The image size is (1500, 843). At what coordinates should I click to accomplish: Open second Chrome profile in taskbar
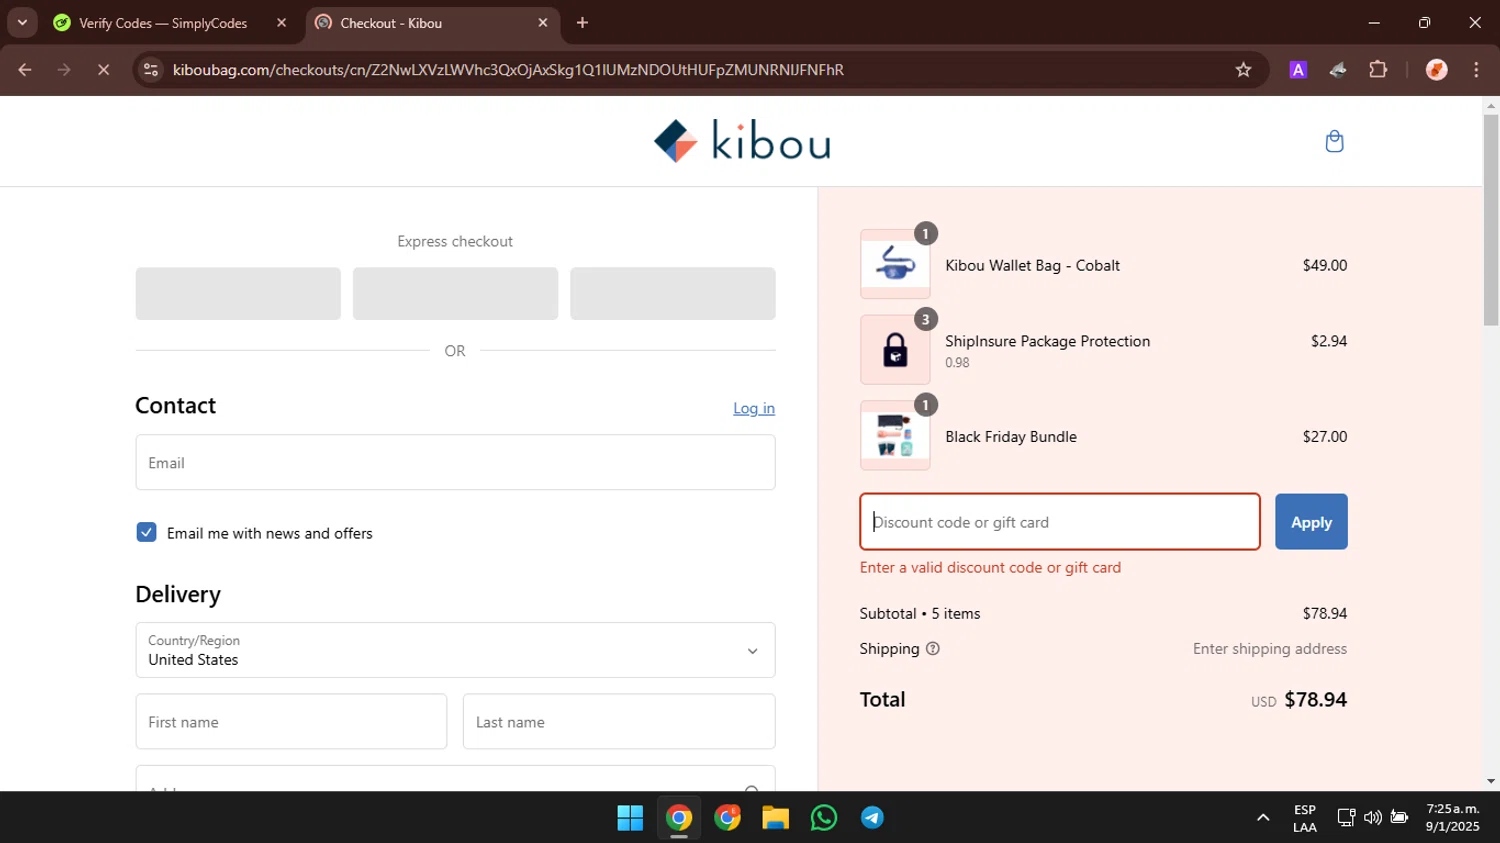click(727, 818)
